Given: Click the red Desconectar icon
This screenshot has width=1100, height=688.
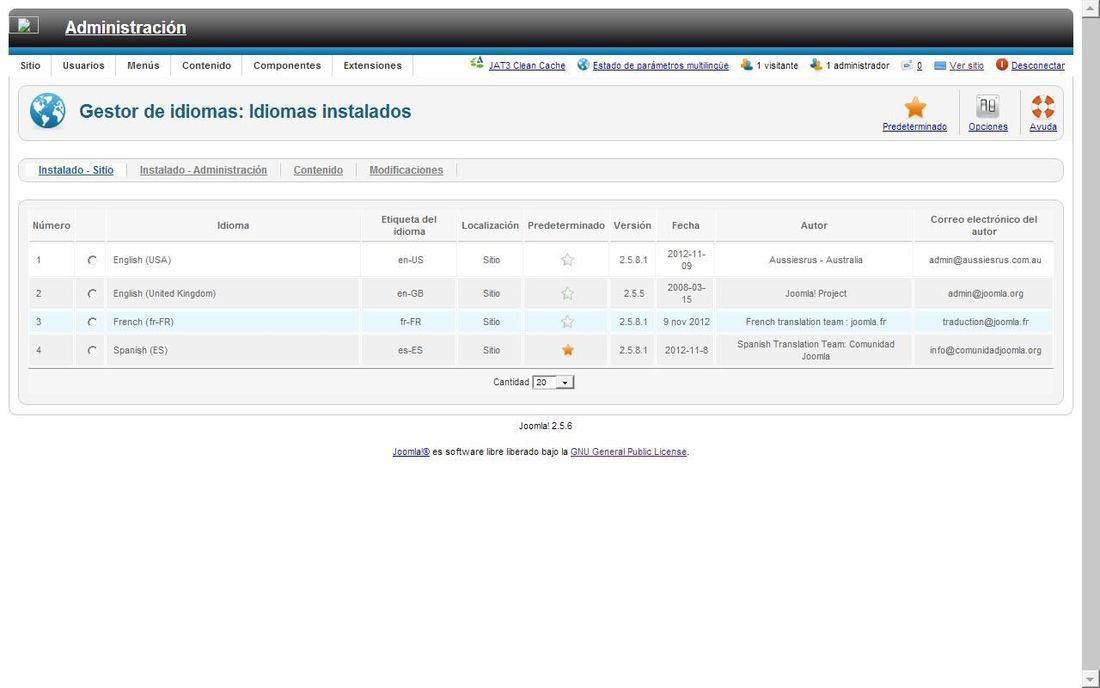Looking at the screenshot, I should [x=1002, y=65].
